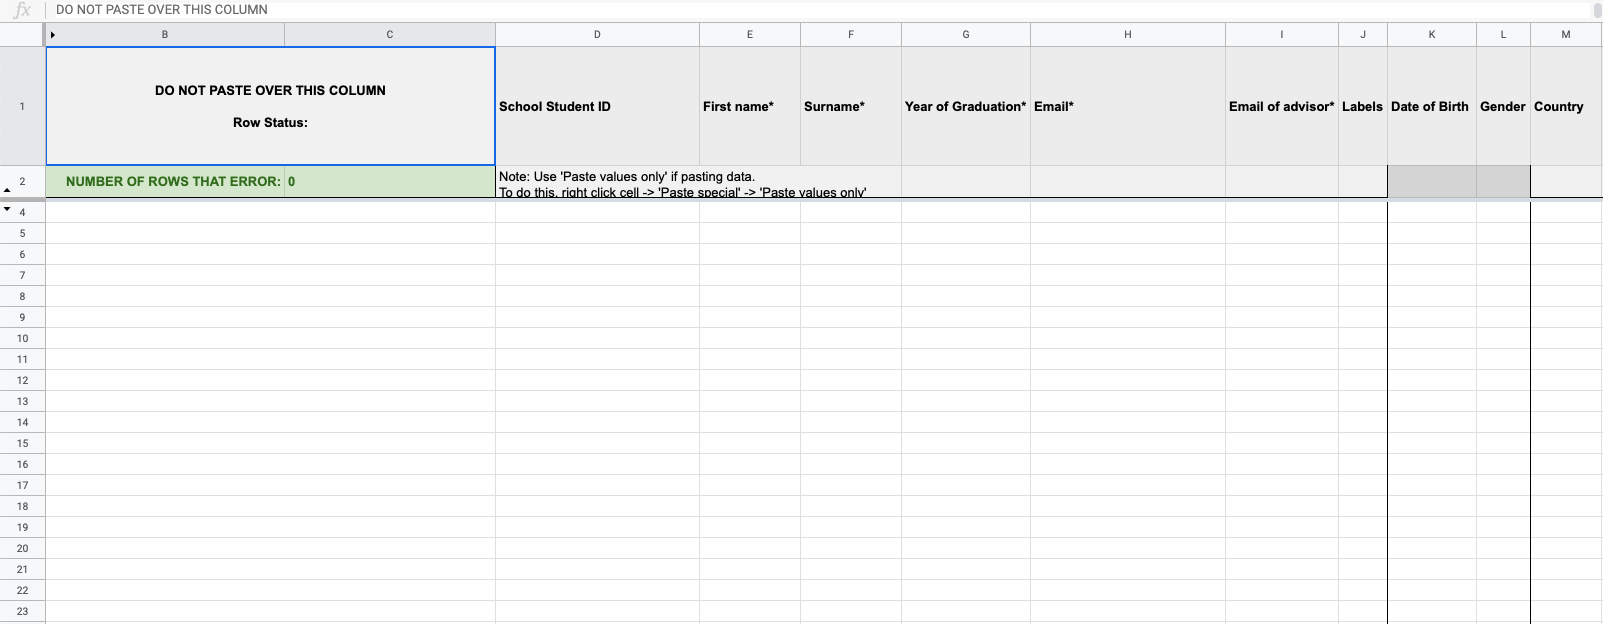Click the 'Date of Birth' header cell
Viewport: 1603px width, 624px height.
(x=1432, y=106)
